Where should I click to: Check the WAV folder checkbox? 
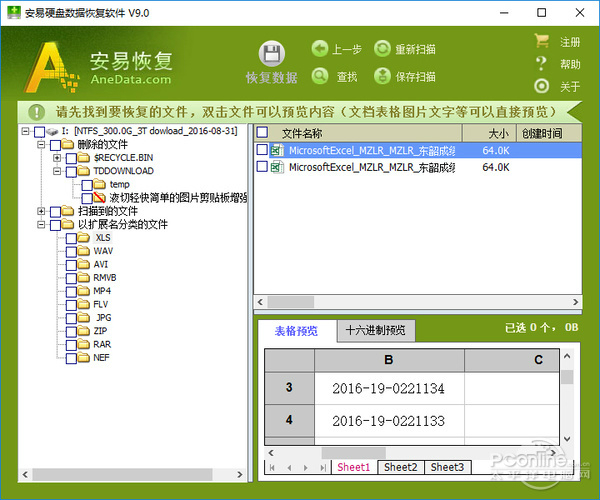click(x=71, y=251)
